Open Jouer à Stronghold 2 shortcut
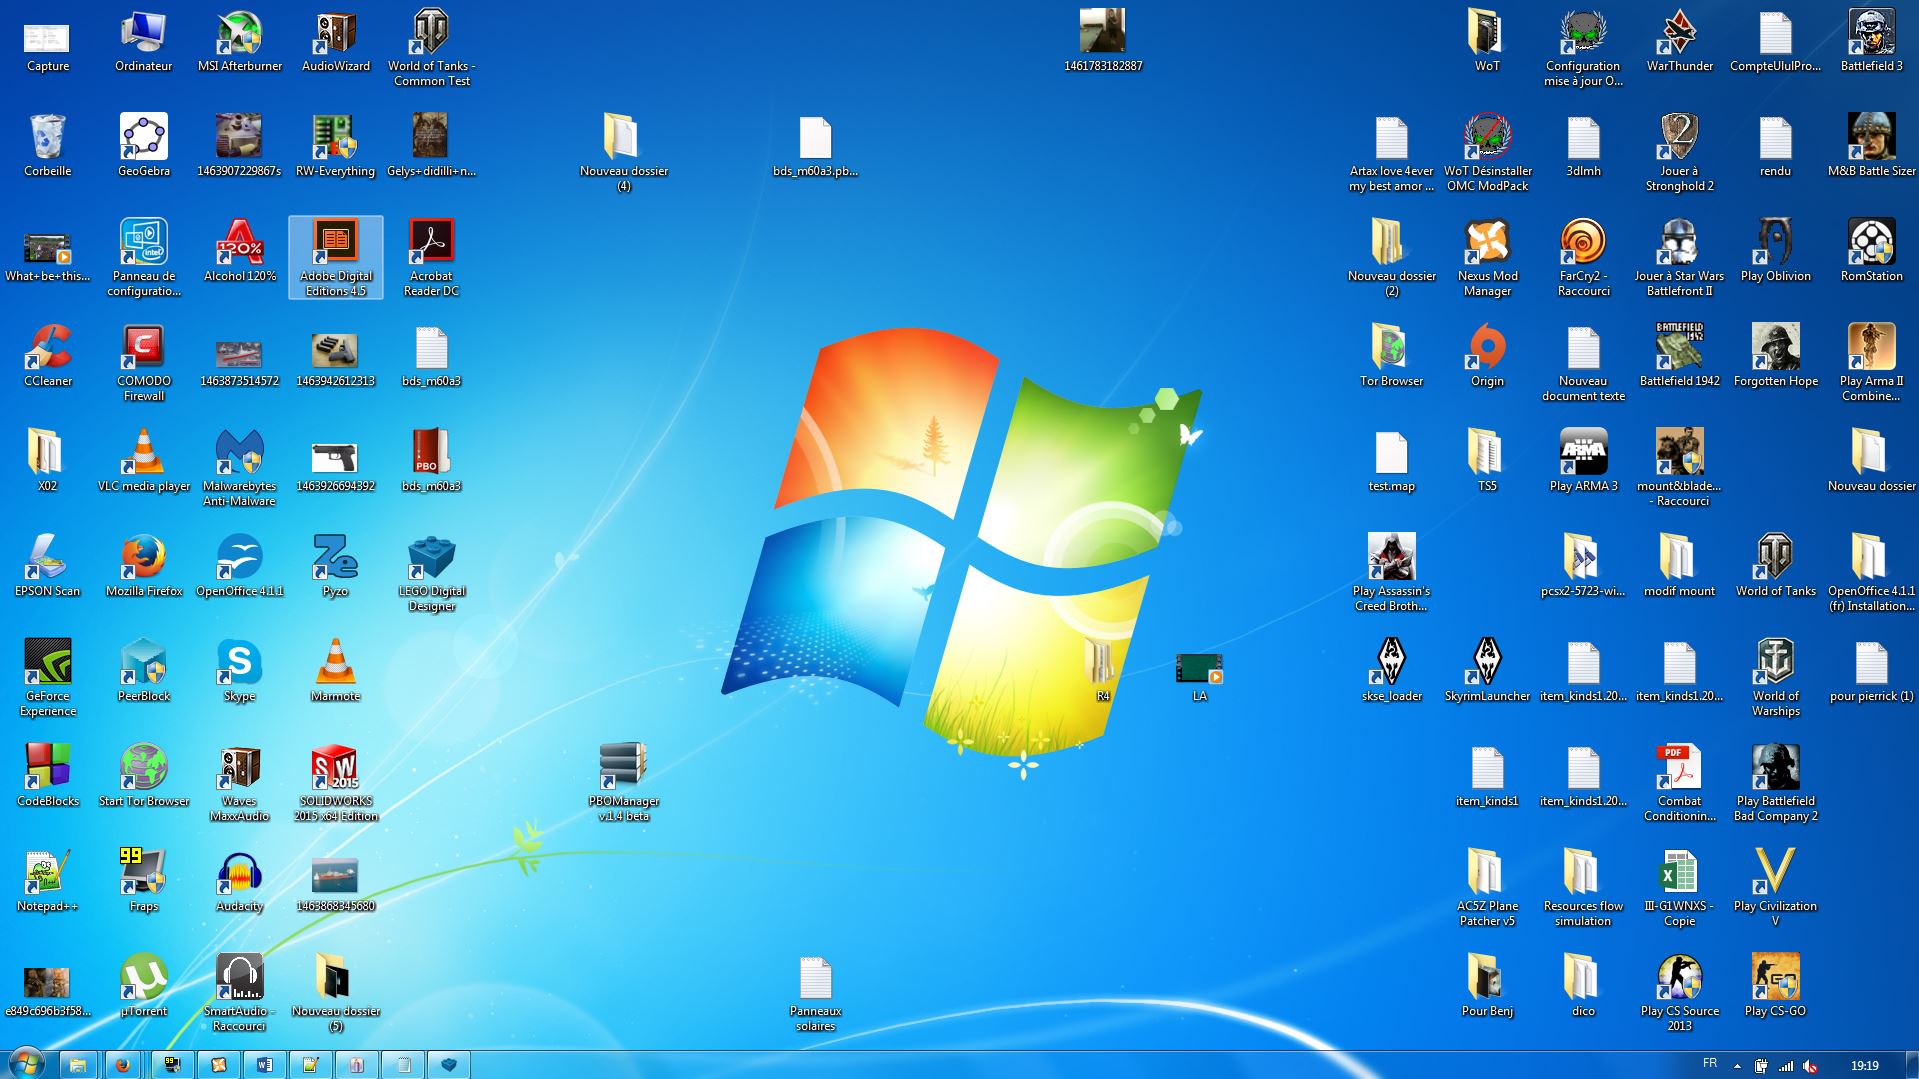 tap(1680, 154)
